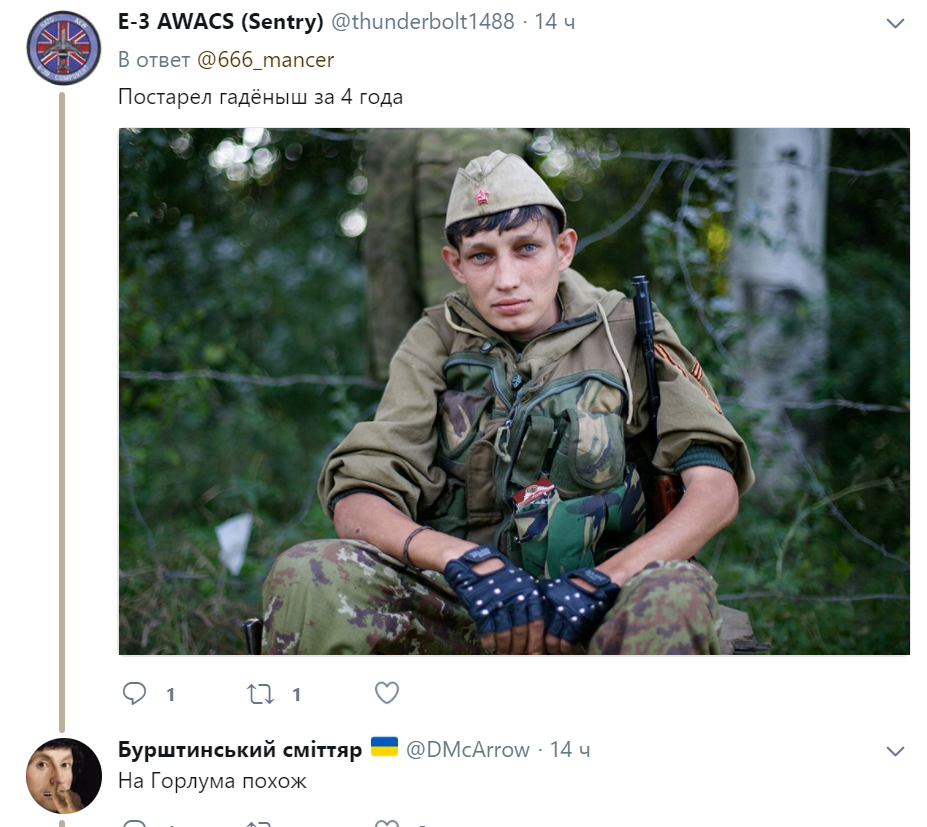Enlarge the attached soldier photo
This screenshot has width=927, height=827.
point(514,391)
